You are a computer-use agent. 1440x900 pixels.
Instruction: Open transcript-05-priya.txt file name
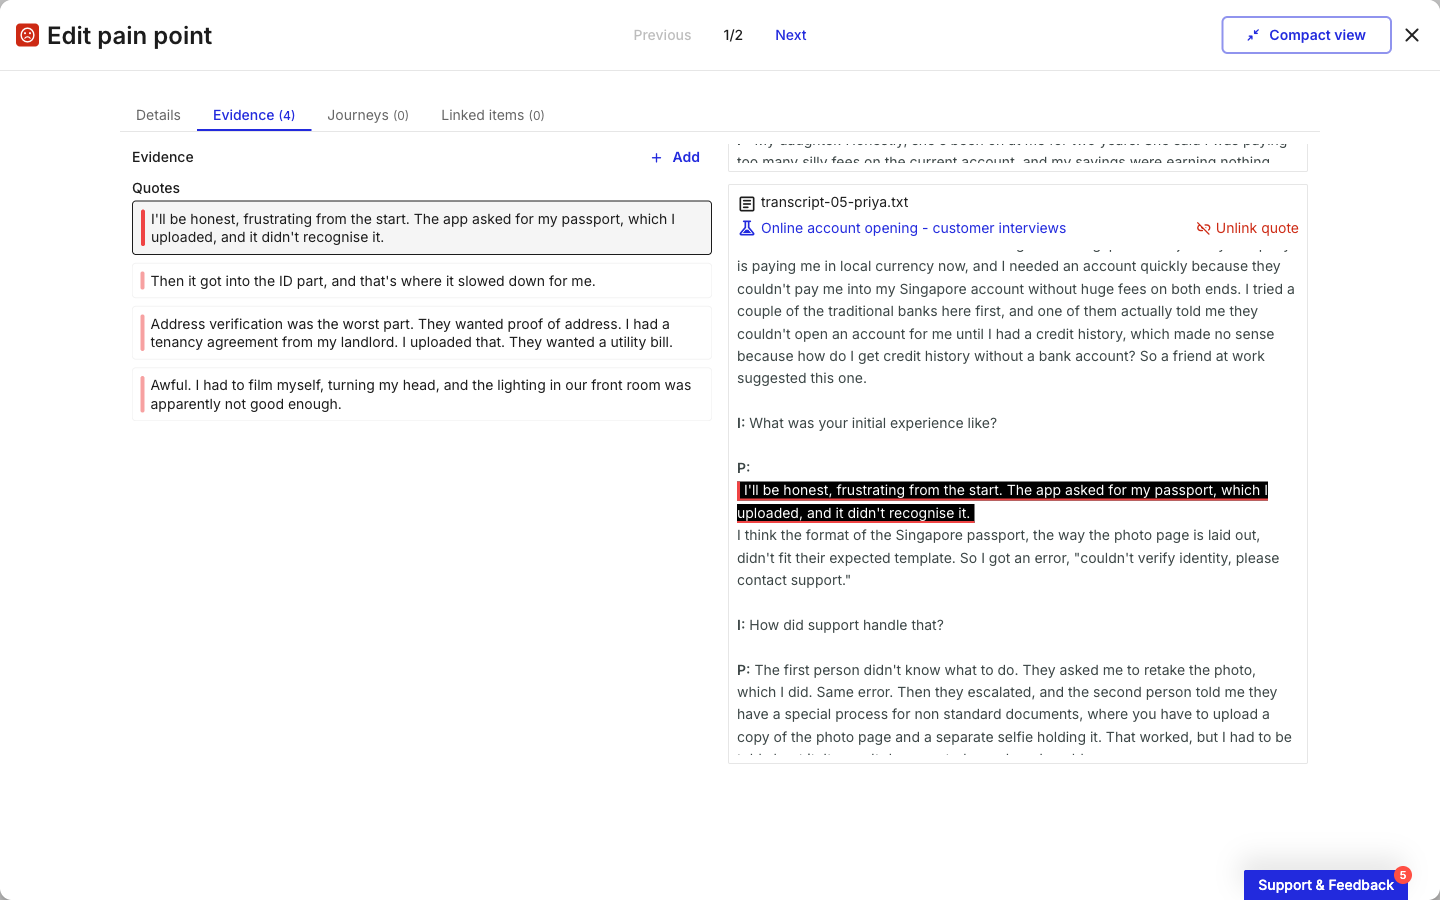(834, 202)
